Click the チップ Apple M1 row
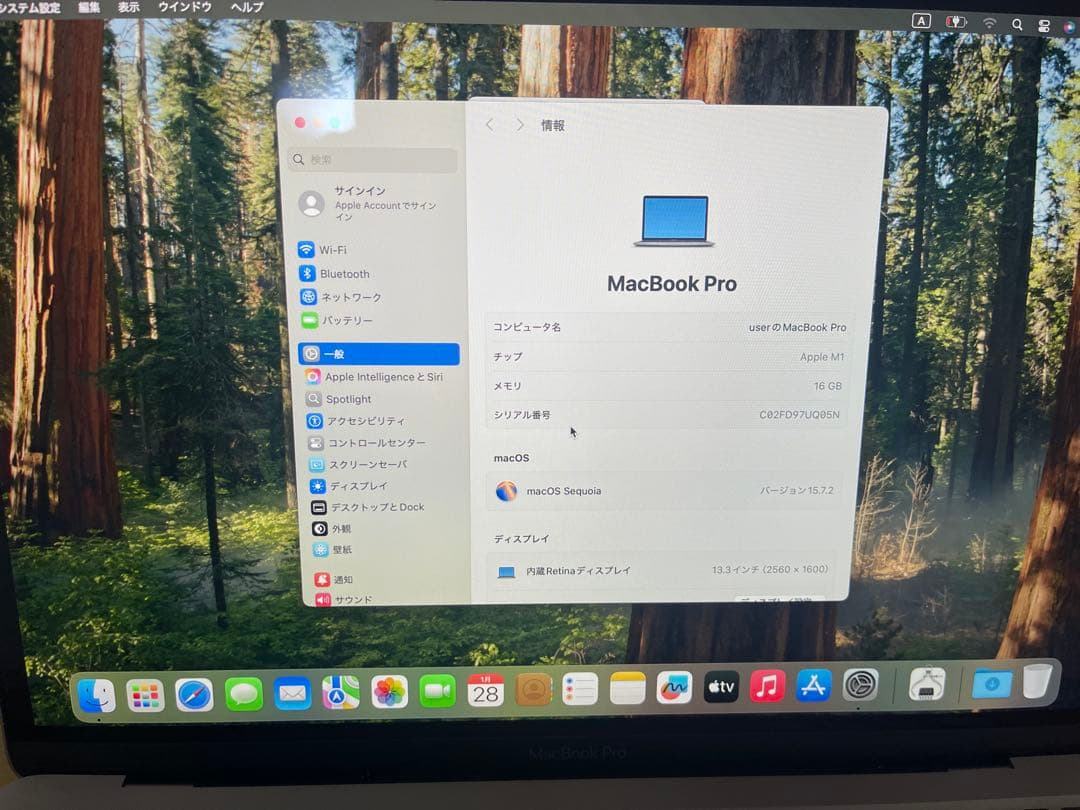Image resolution: width=1080 pixels, height=810 pixels. tap(668, 357)
